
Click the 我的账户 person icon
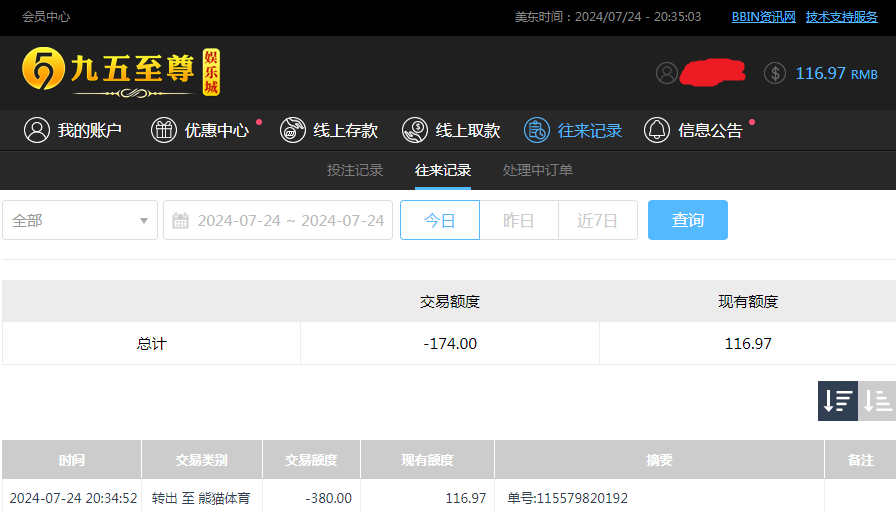pyautogui.click(x=37, y=130)
